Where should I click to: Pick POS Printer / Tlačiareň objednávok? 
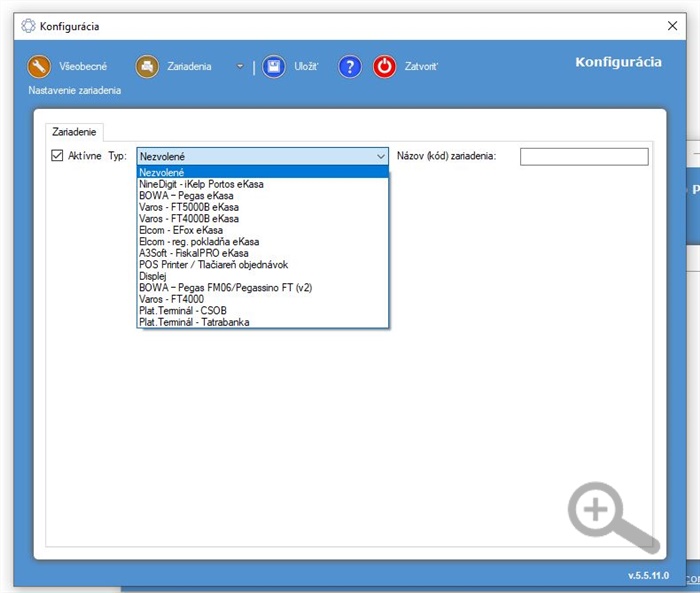262,265
